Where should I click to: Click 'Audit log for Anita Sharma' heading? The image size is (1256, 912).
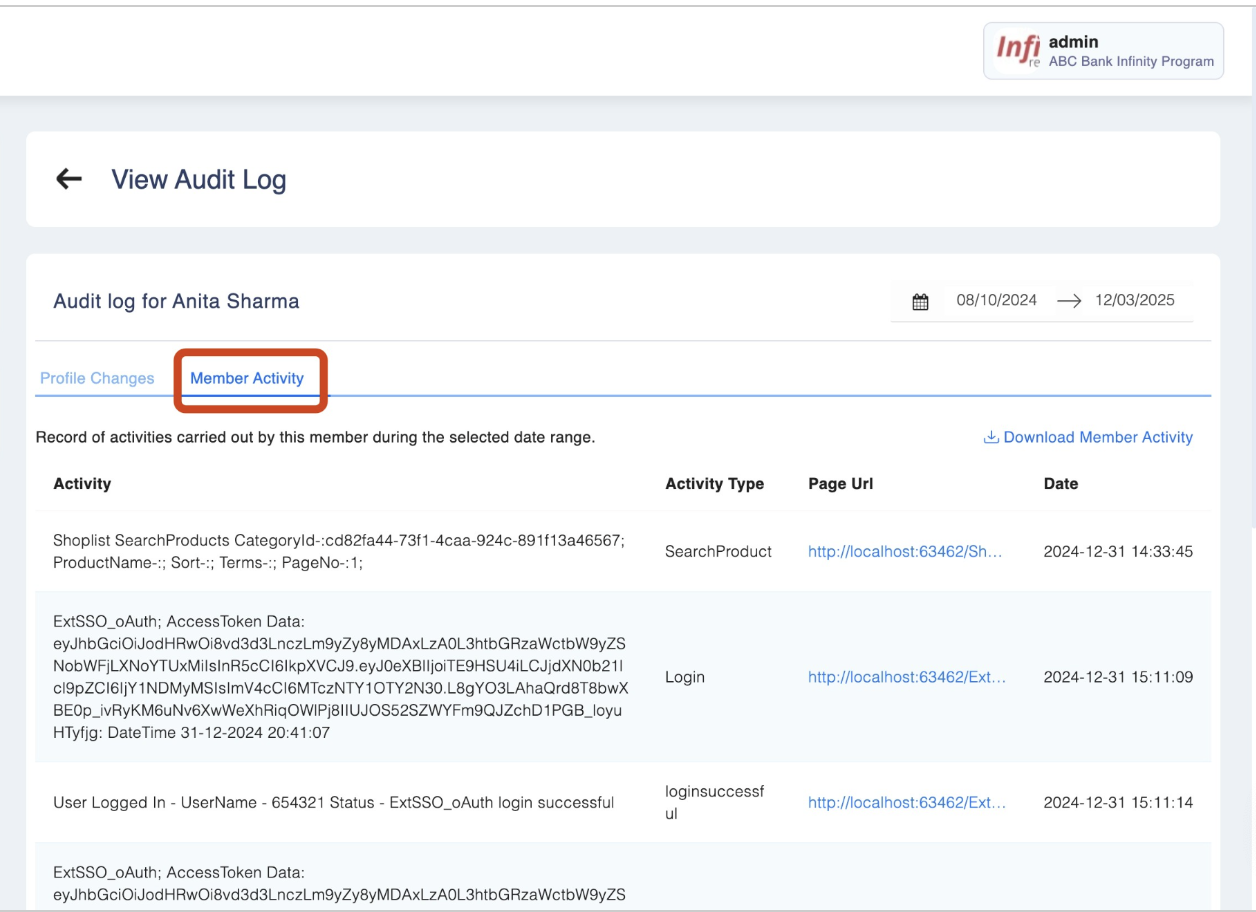point(176,301)
